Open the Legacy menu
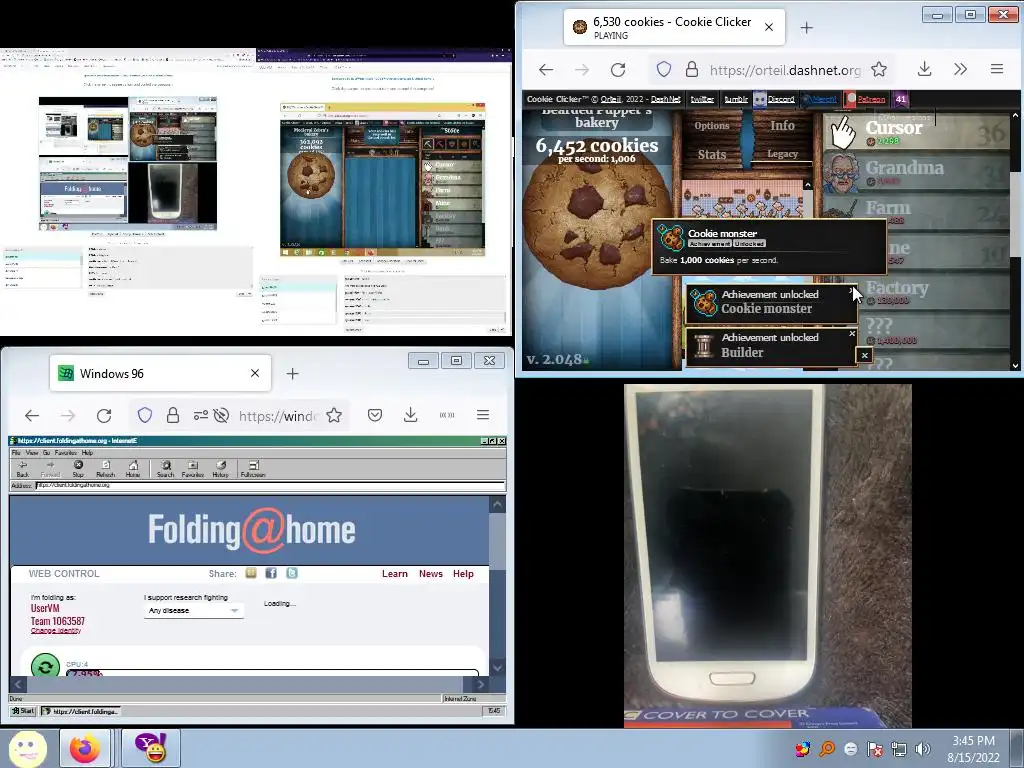 (782, 154)
